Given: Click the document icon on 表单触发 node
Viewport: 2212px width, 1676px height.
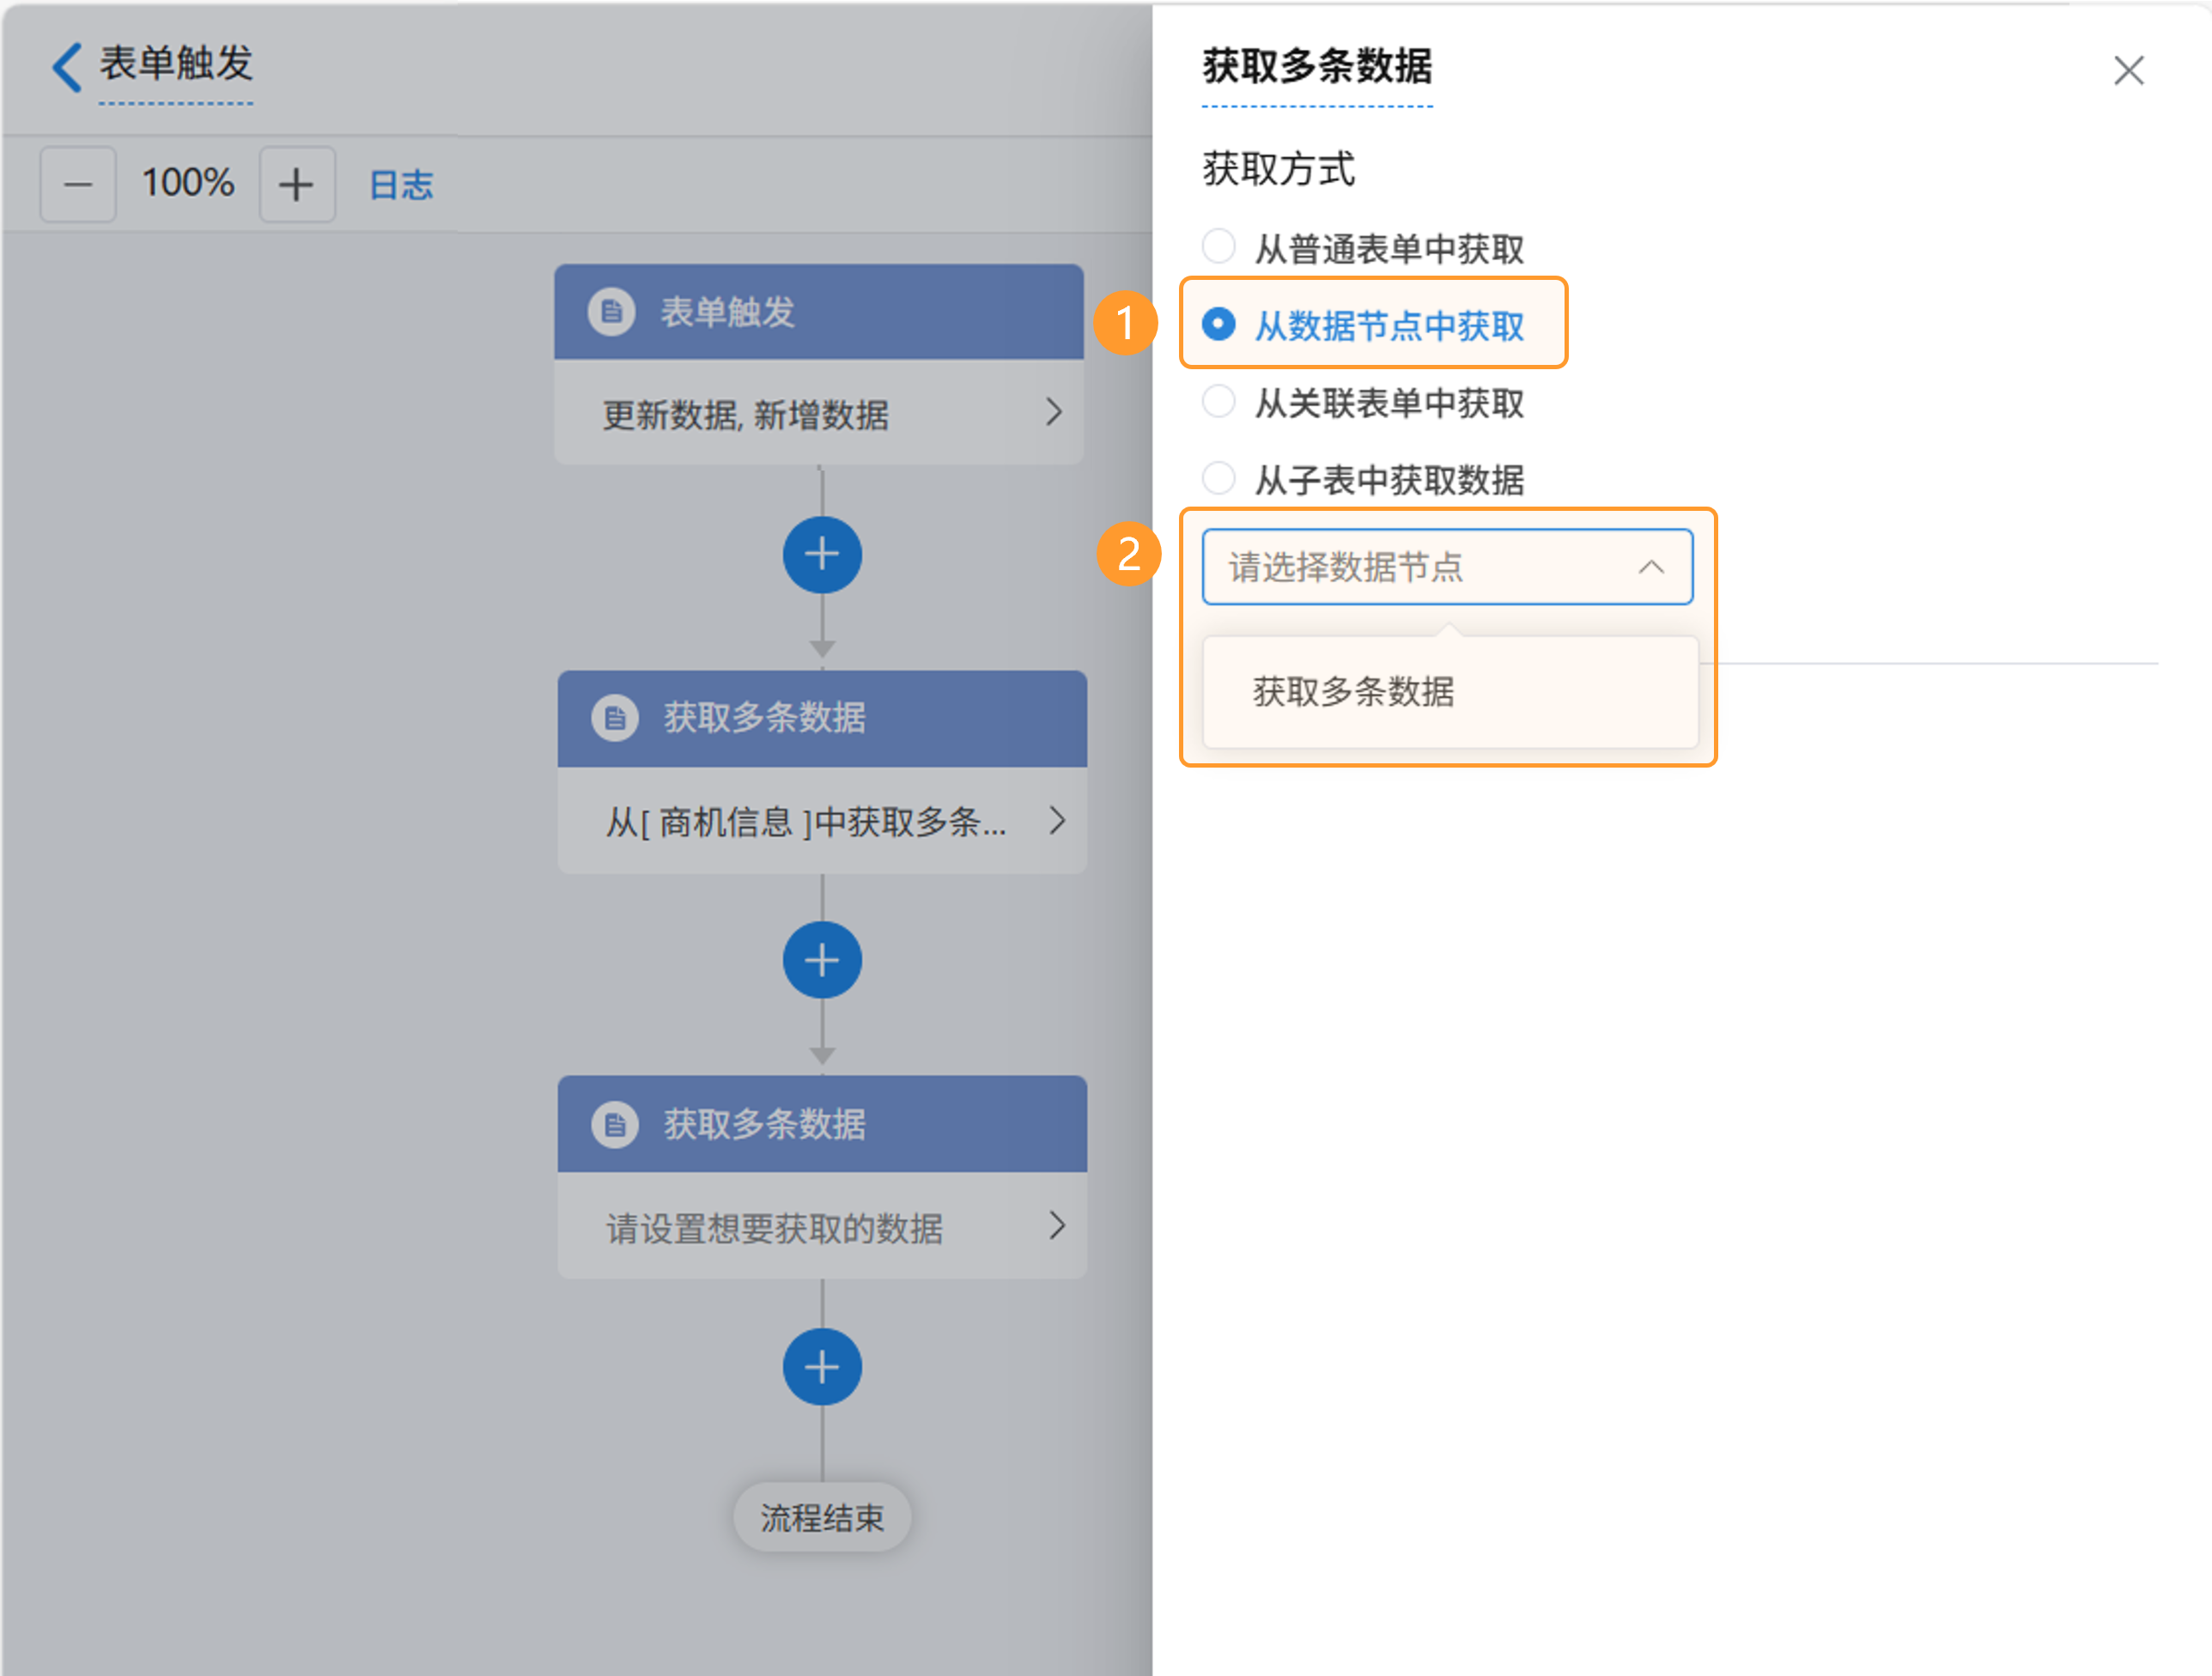Looking at the screenshot, I should pos(611,312).
